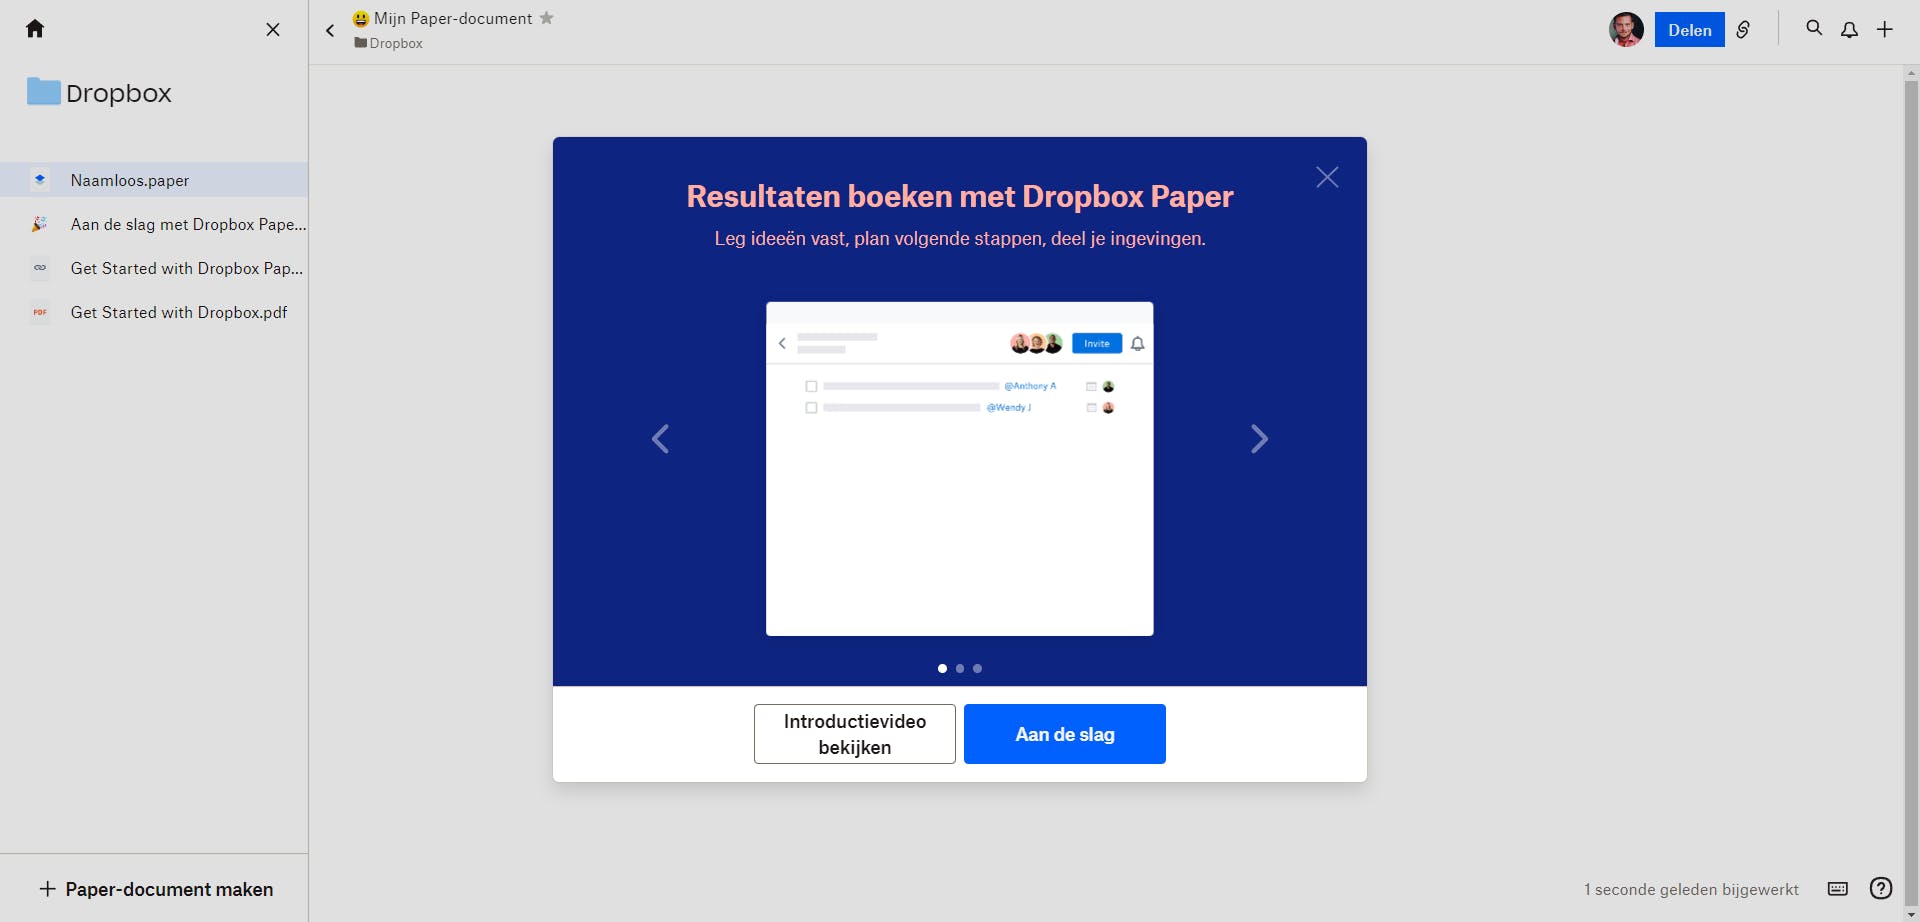Jump to the third carousel dot
This screenshot has height=922, width=1920.
coord(977,668)
